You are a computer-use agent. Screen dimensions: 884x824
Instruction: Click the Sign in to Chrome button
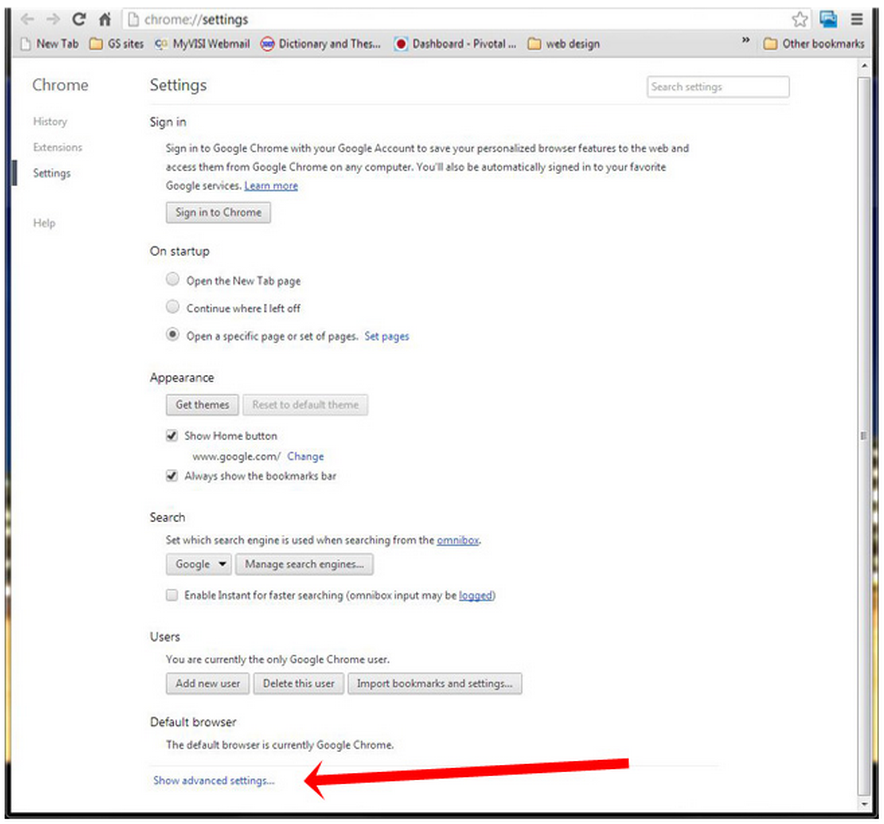click(218, 212)
